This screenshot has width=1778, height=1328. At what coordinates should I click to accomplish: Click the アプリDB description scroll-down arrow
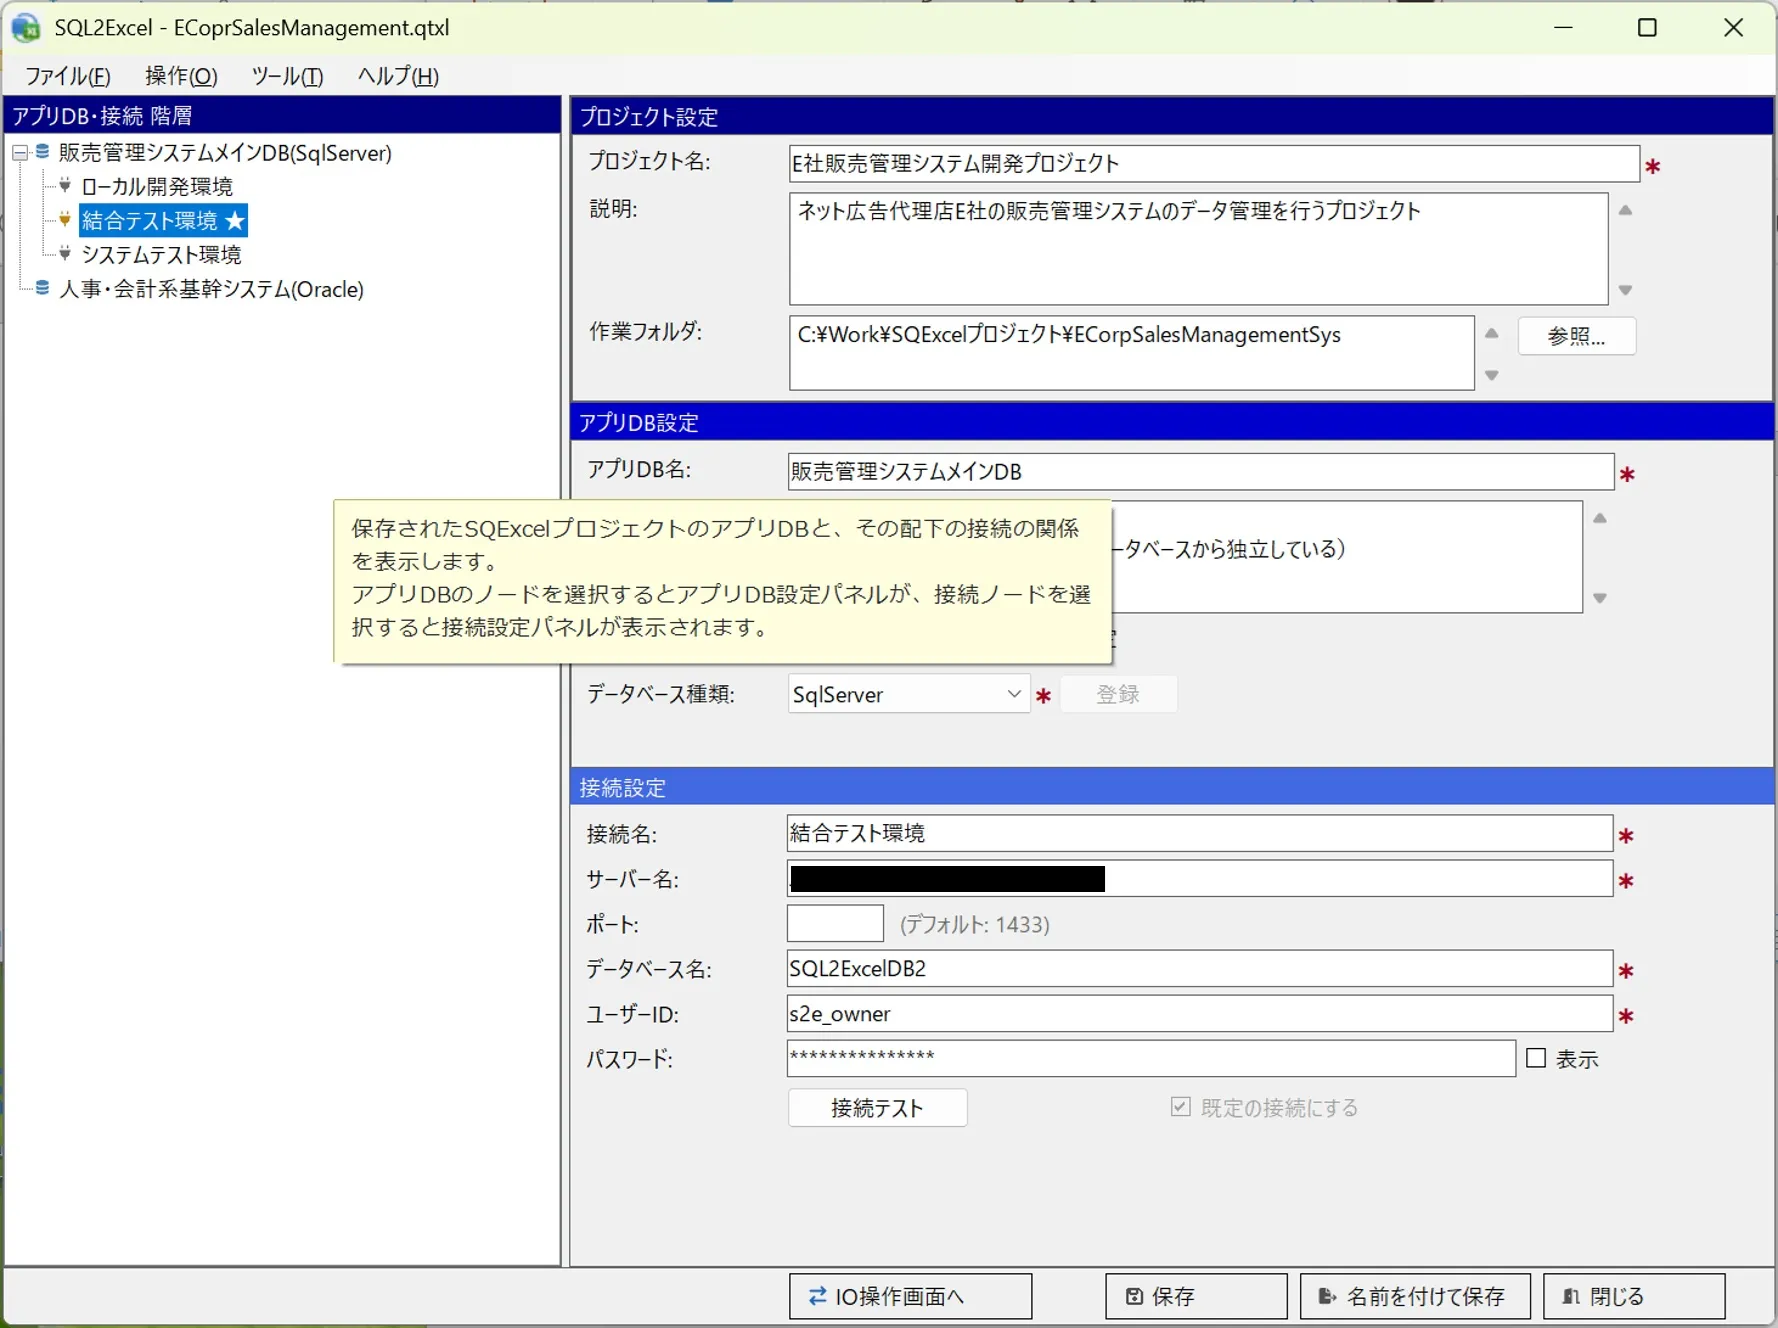click(x=1600, y=598)
